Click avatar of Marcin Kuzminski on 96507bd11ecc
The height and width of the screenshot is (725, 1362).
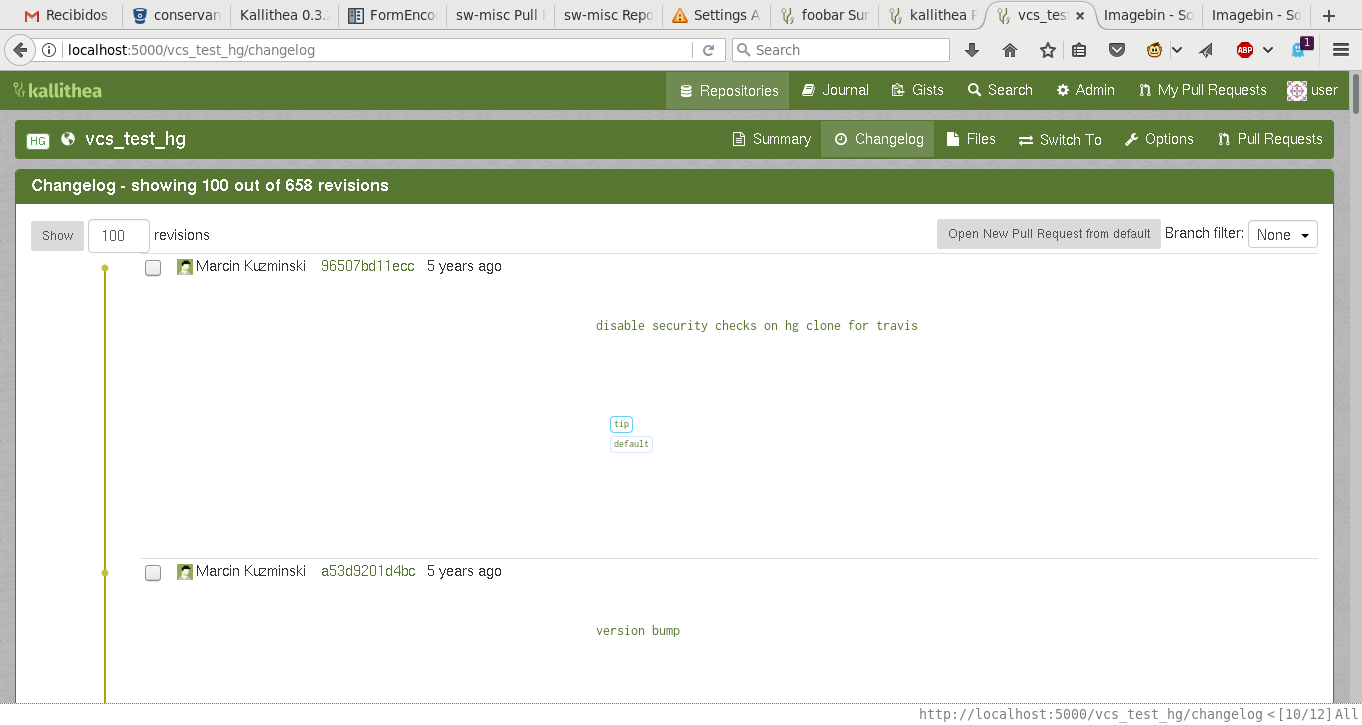185,267
